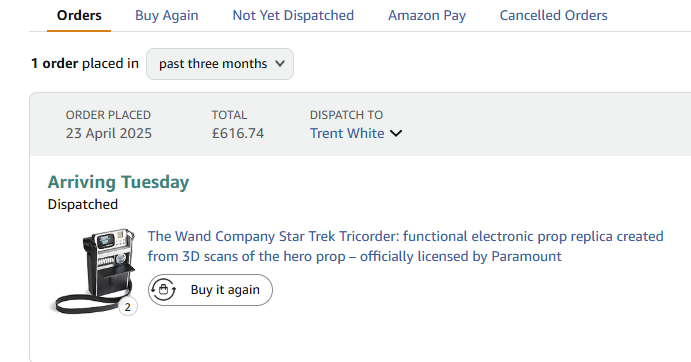Click the chevron in the time filter dropdown
Screen dimensions: 691x362
click(280, 63)
